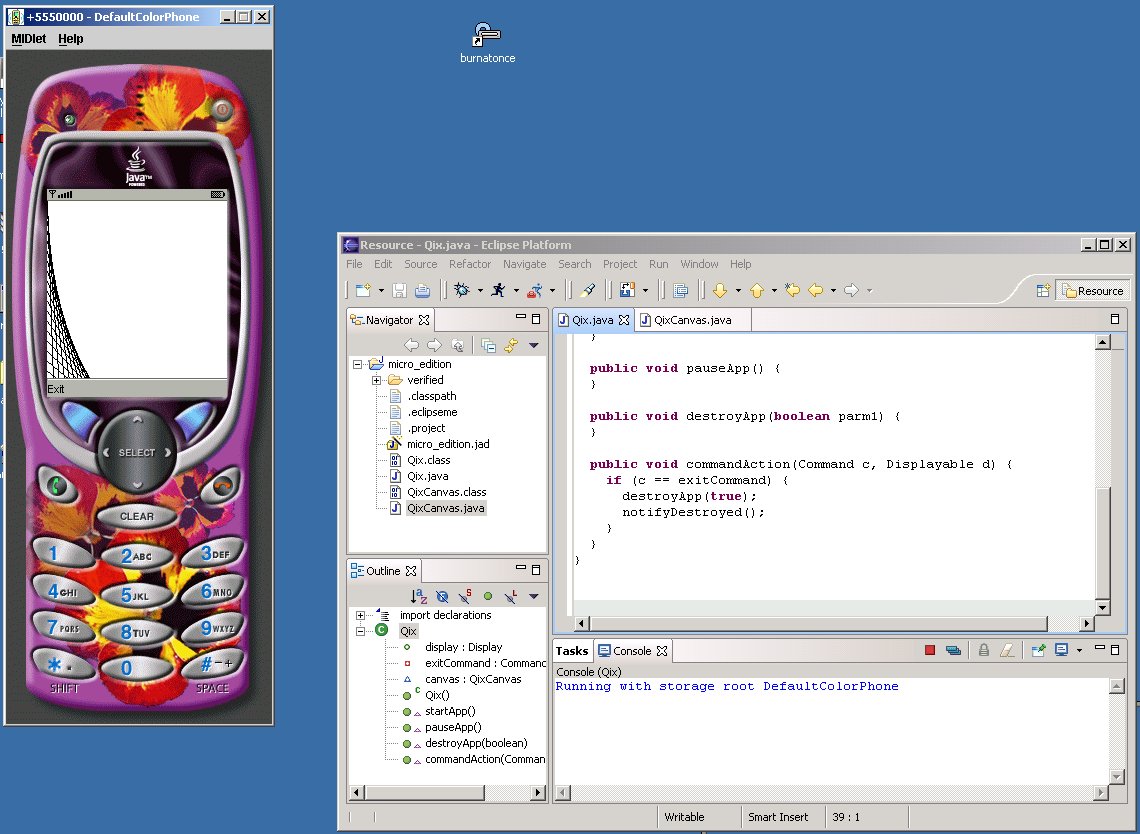Image resolution: width=1140 pixels, height=834 pixels.
Task: Open the Outline view menu triangle
Action: tap(534, 596)
